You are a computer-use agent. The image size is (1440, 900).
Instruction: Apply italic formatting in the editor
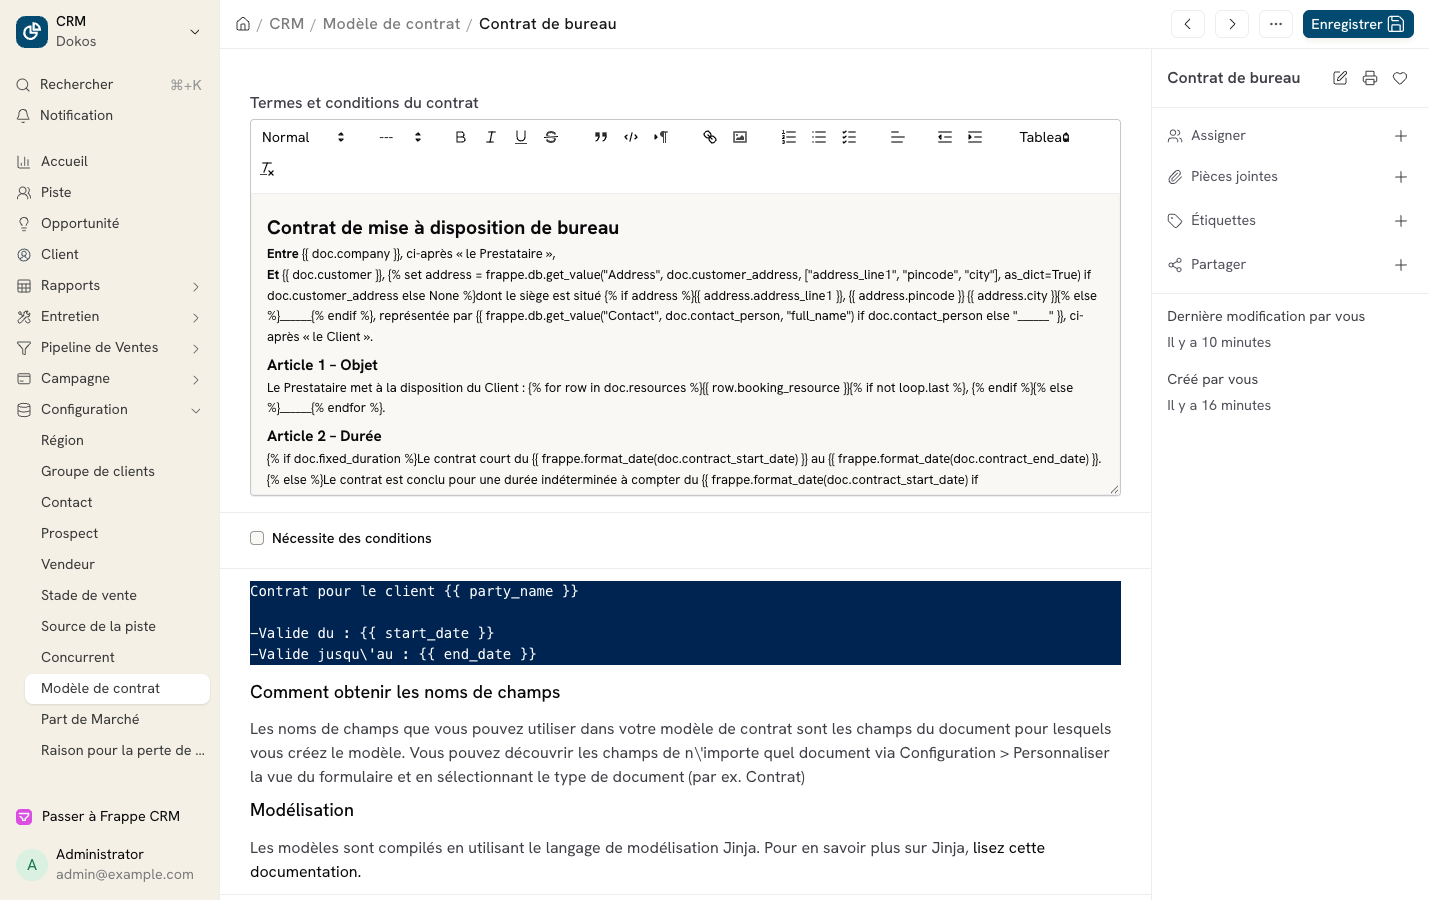tap(491, 137)
